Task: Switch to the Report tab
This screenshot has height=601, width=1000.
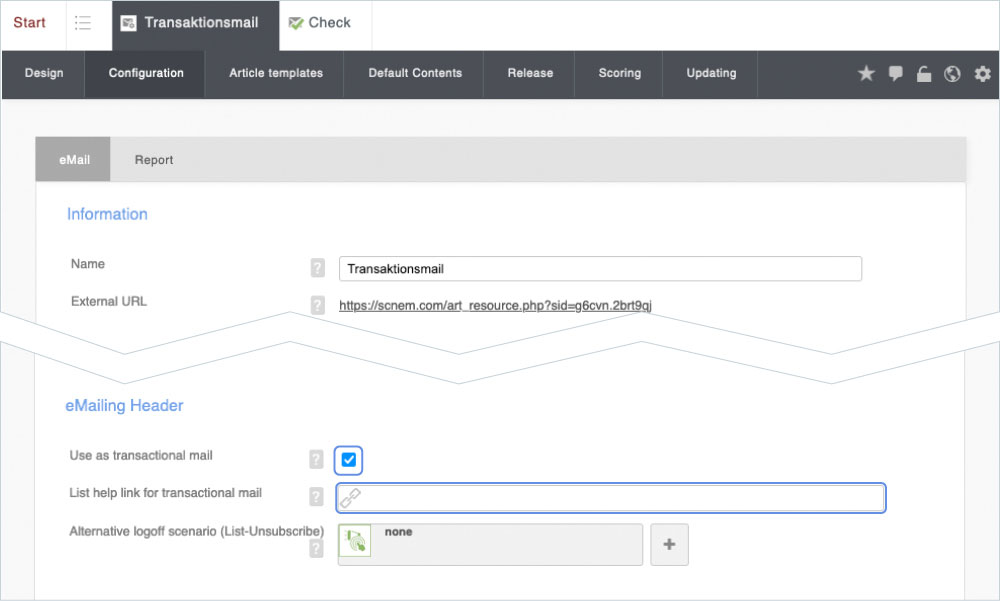Action: click(154, 160)
